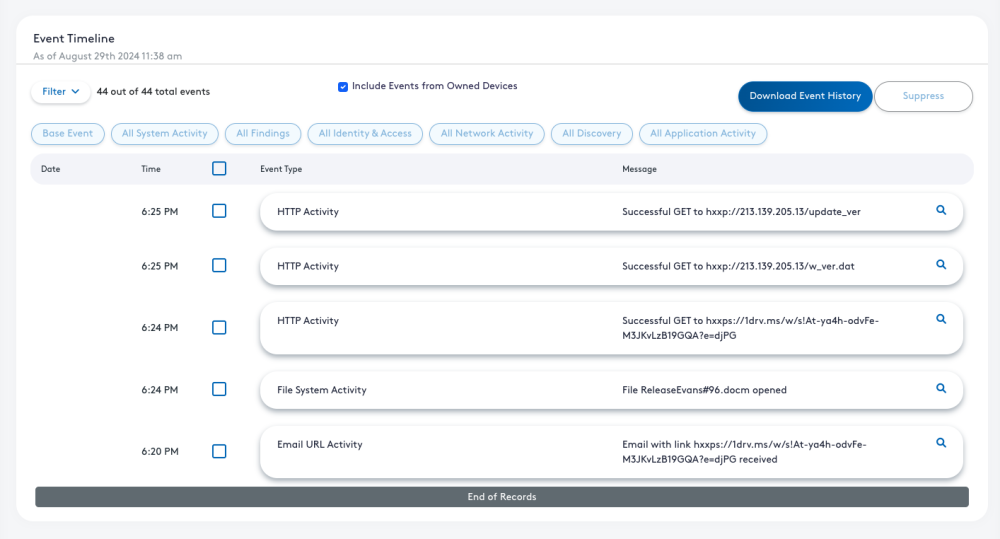Inspect the ReleaseEvans#96.docm file event magnifier
1000x539 pixels.
tap(941, 388)
